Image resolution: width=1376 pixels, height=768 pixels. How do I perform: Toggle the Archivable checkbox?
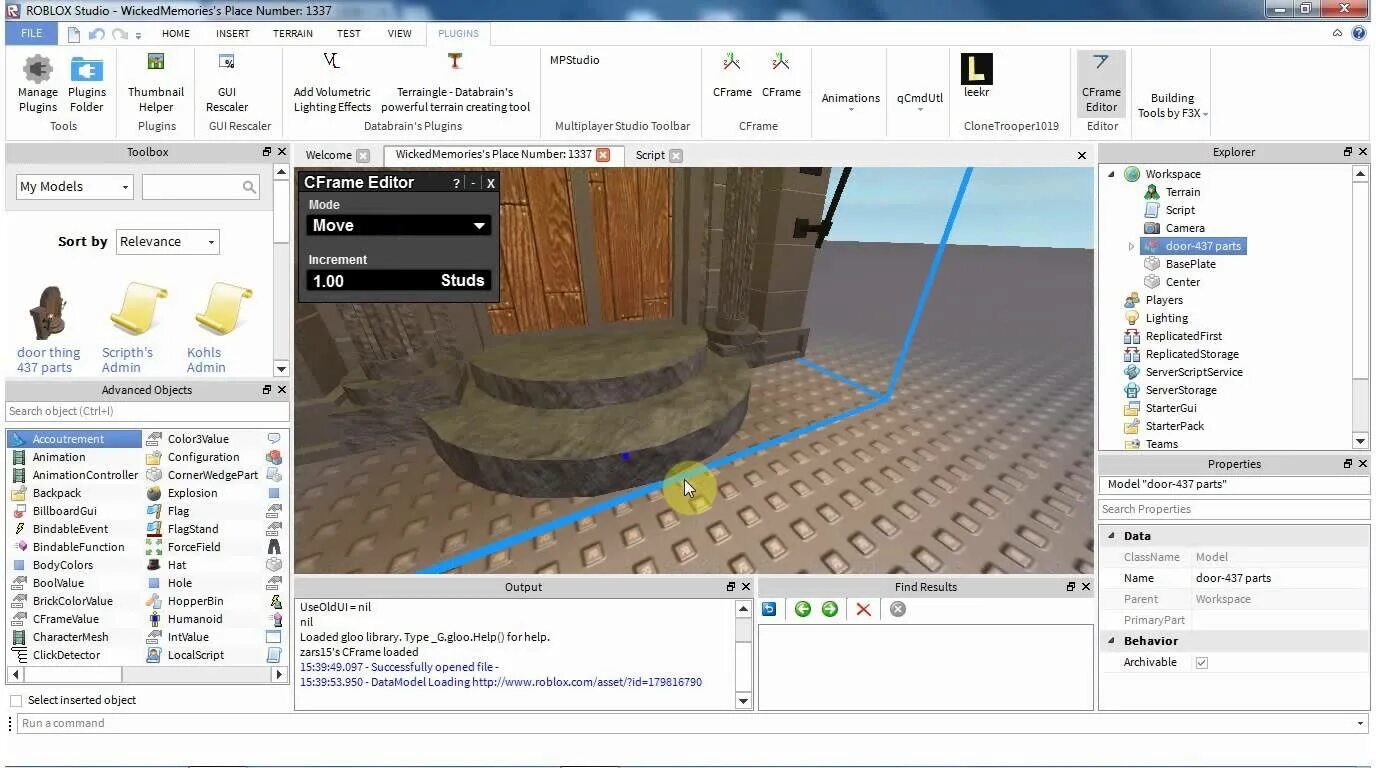(1202, 662)
